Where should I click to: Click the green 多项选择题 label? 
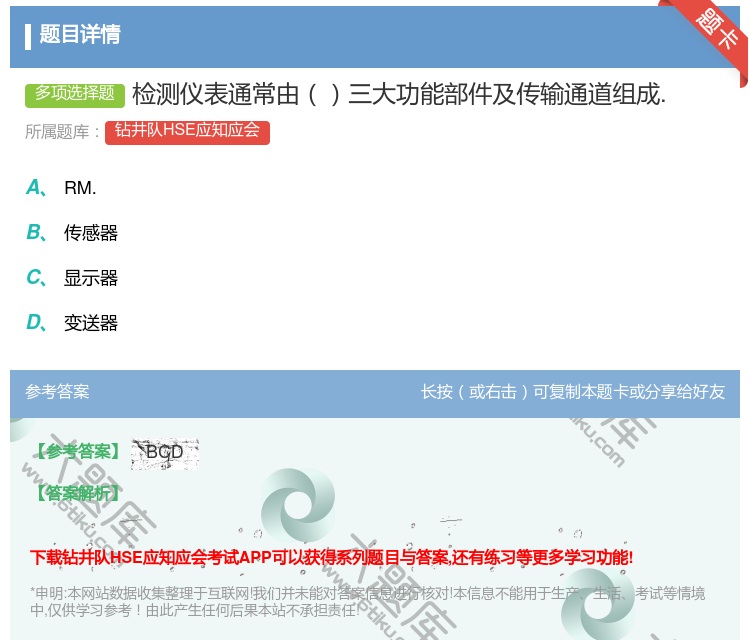(x=75, y=94)
